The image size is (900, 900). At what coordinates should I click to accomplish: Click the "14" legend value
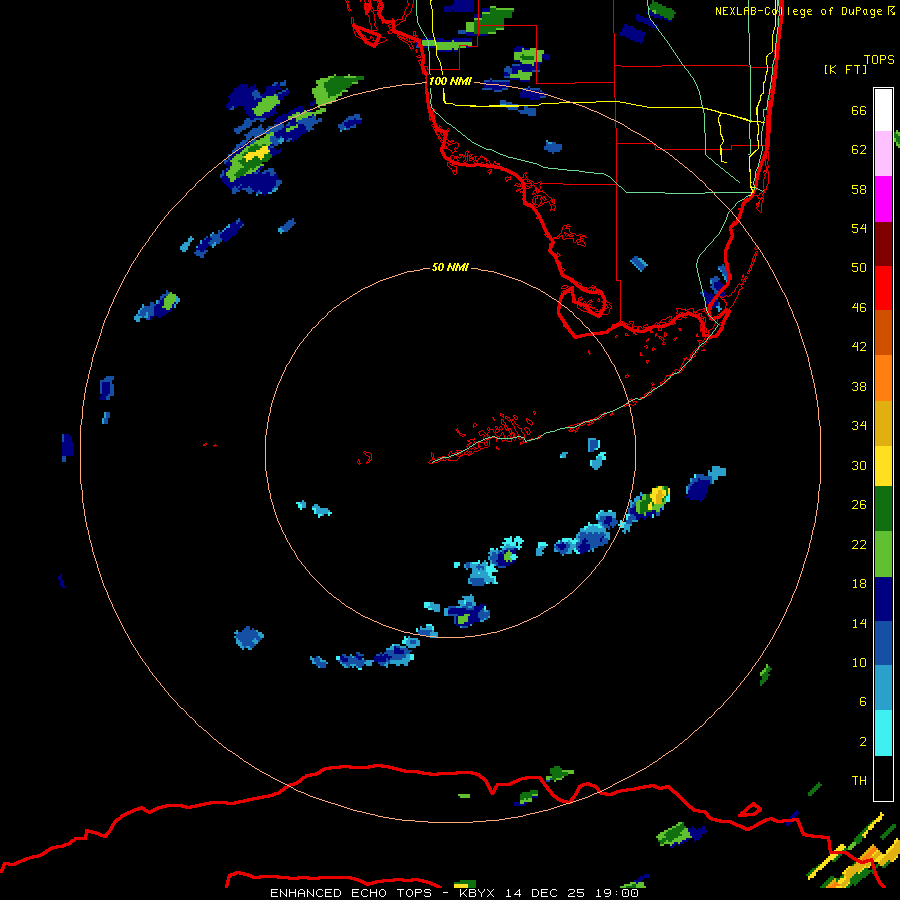pos(859,623)
